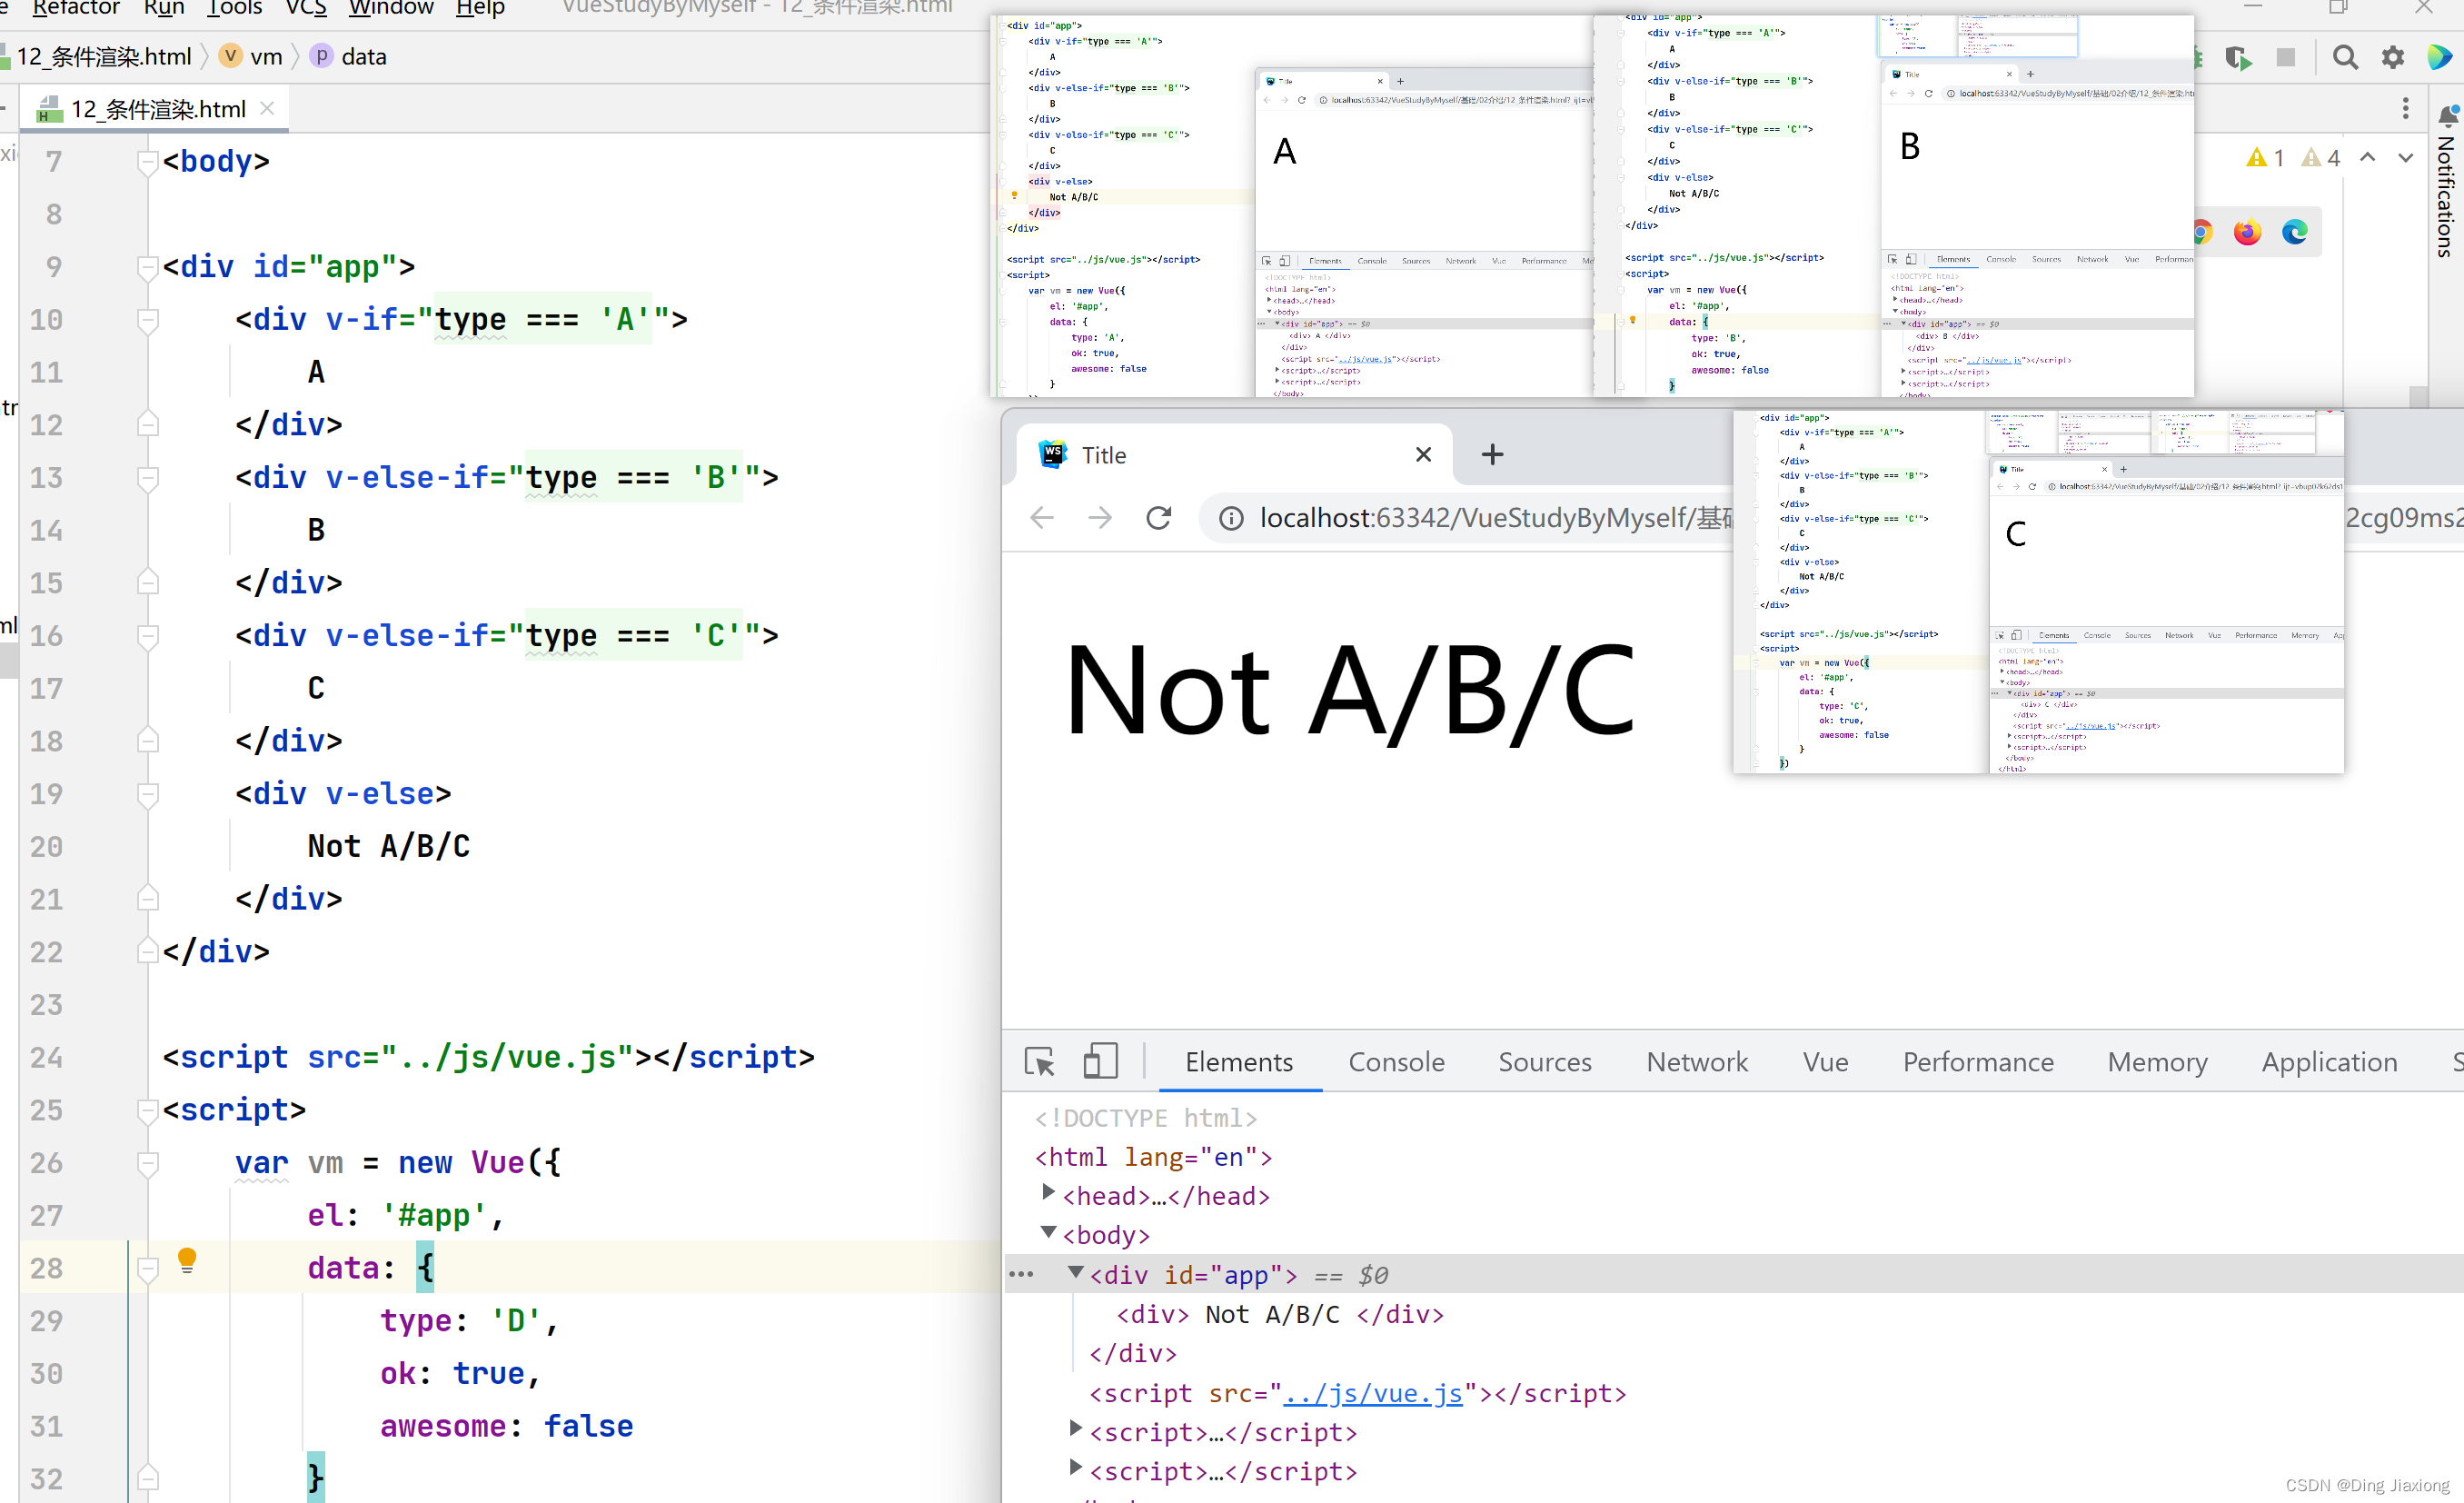Fold the v-else-if B div at line 13

point(147,478)
